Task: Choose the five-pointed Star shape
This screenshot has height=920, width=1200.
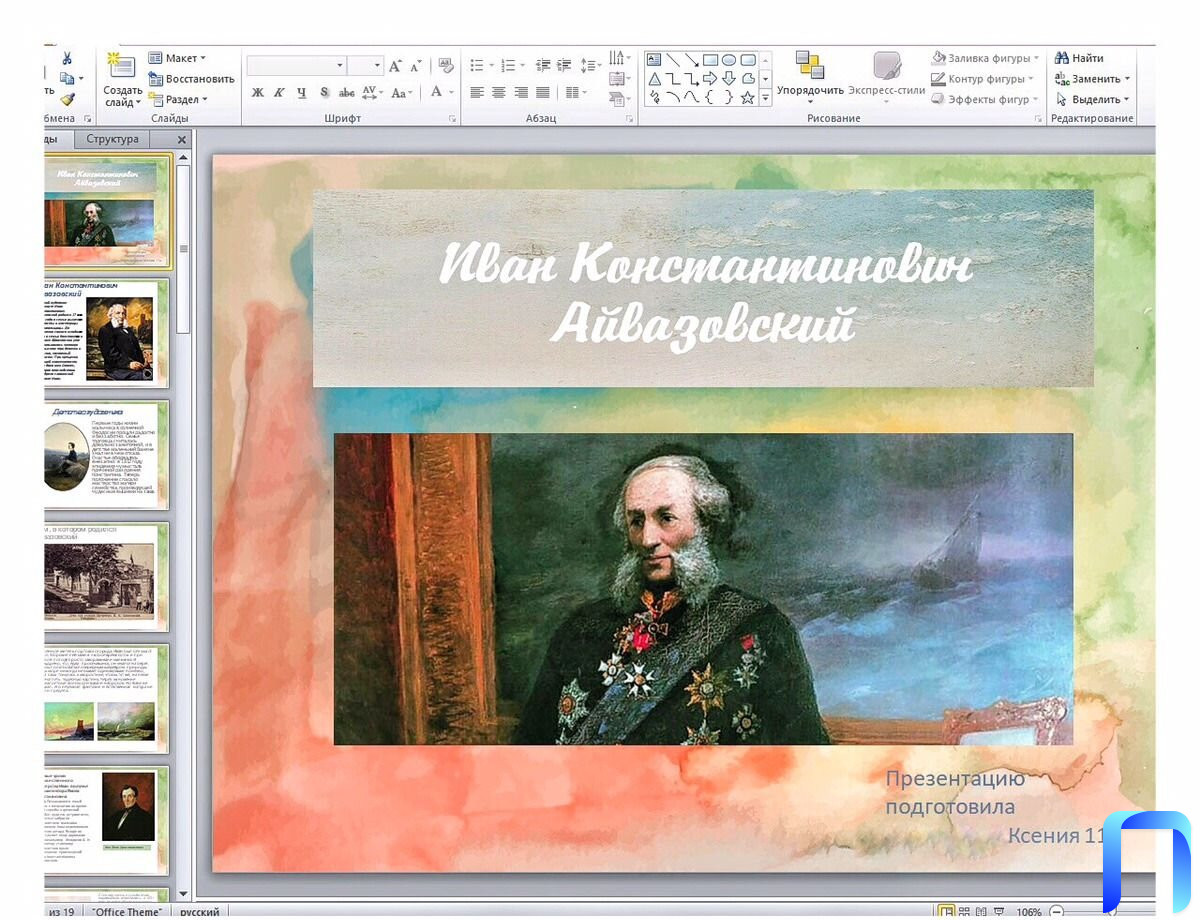Action: pyautogui.click(x=747, y=97)
